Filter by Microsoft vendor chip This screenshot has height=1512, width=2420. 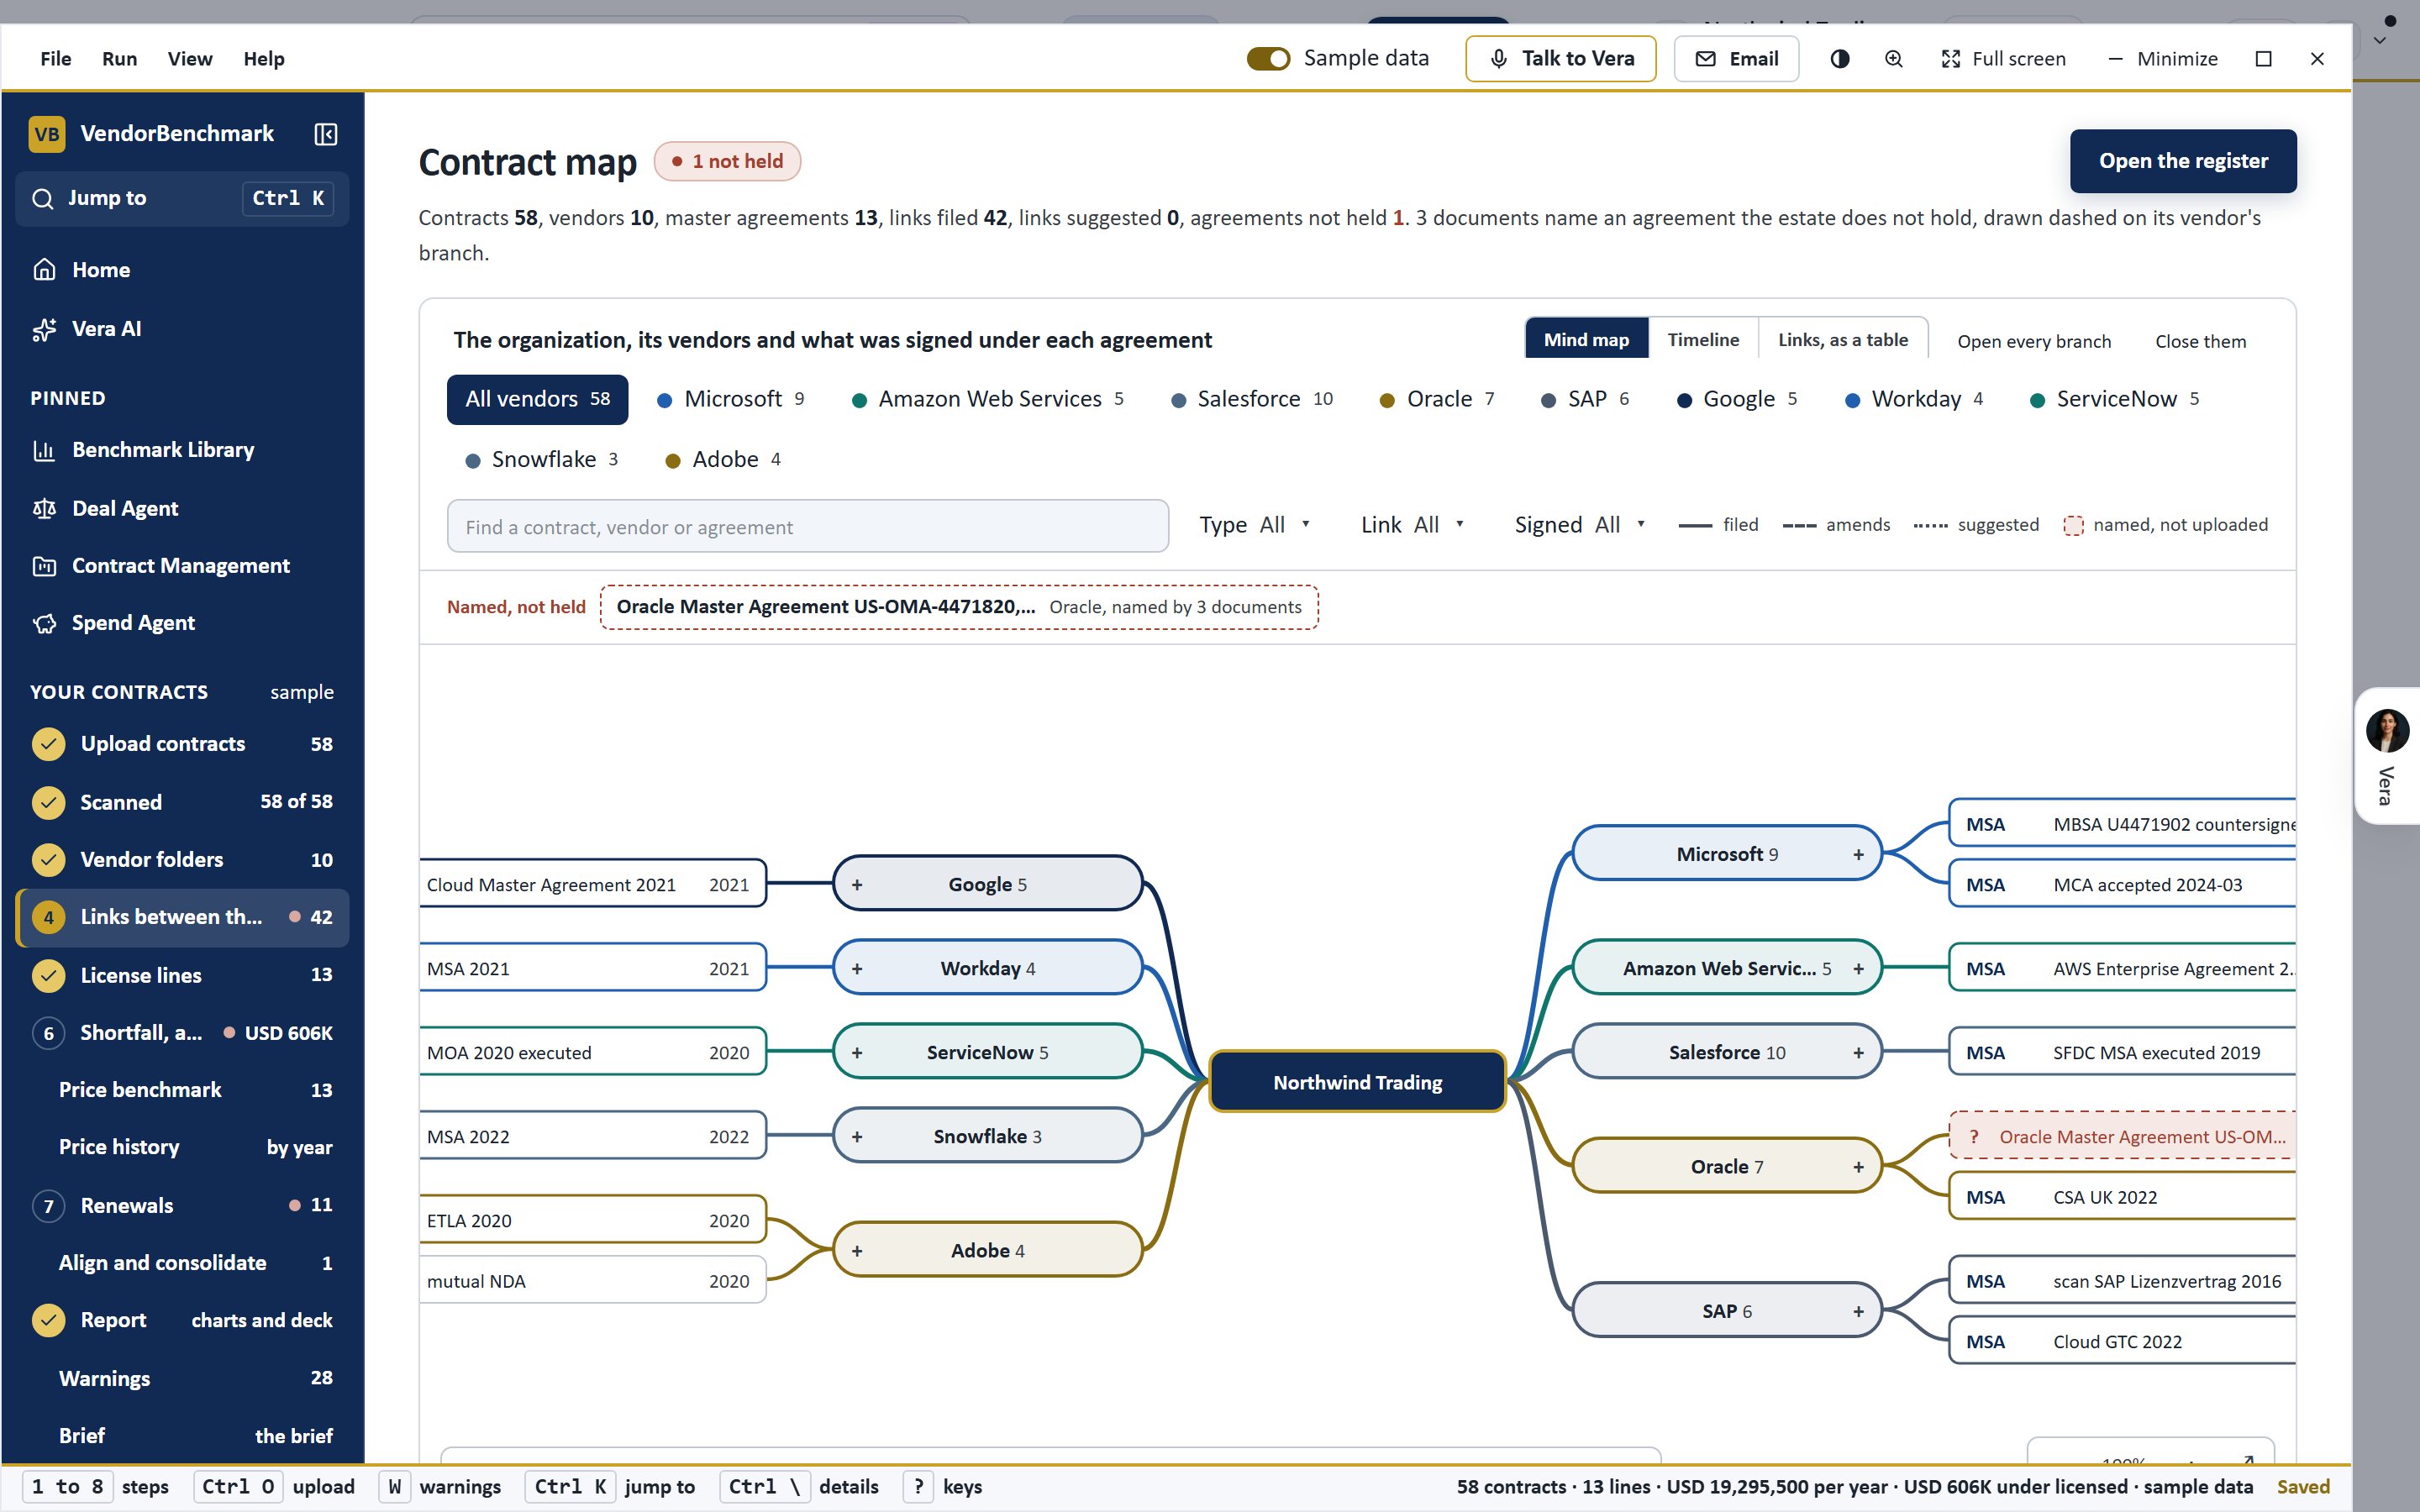coord(731,399)
